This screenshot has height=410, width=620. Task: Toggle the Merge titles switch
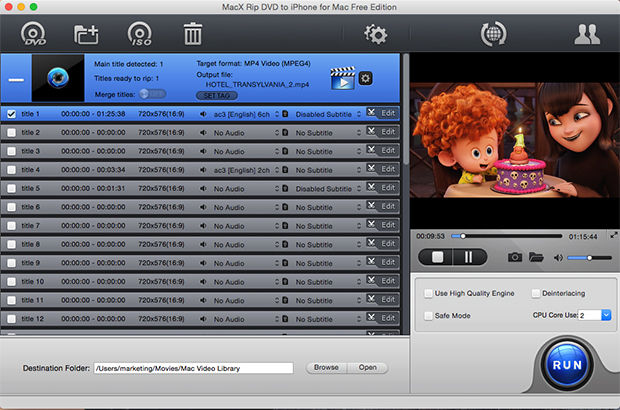(152, 94)
